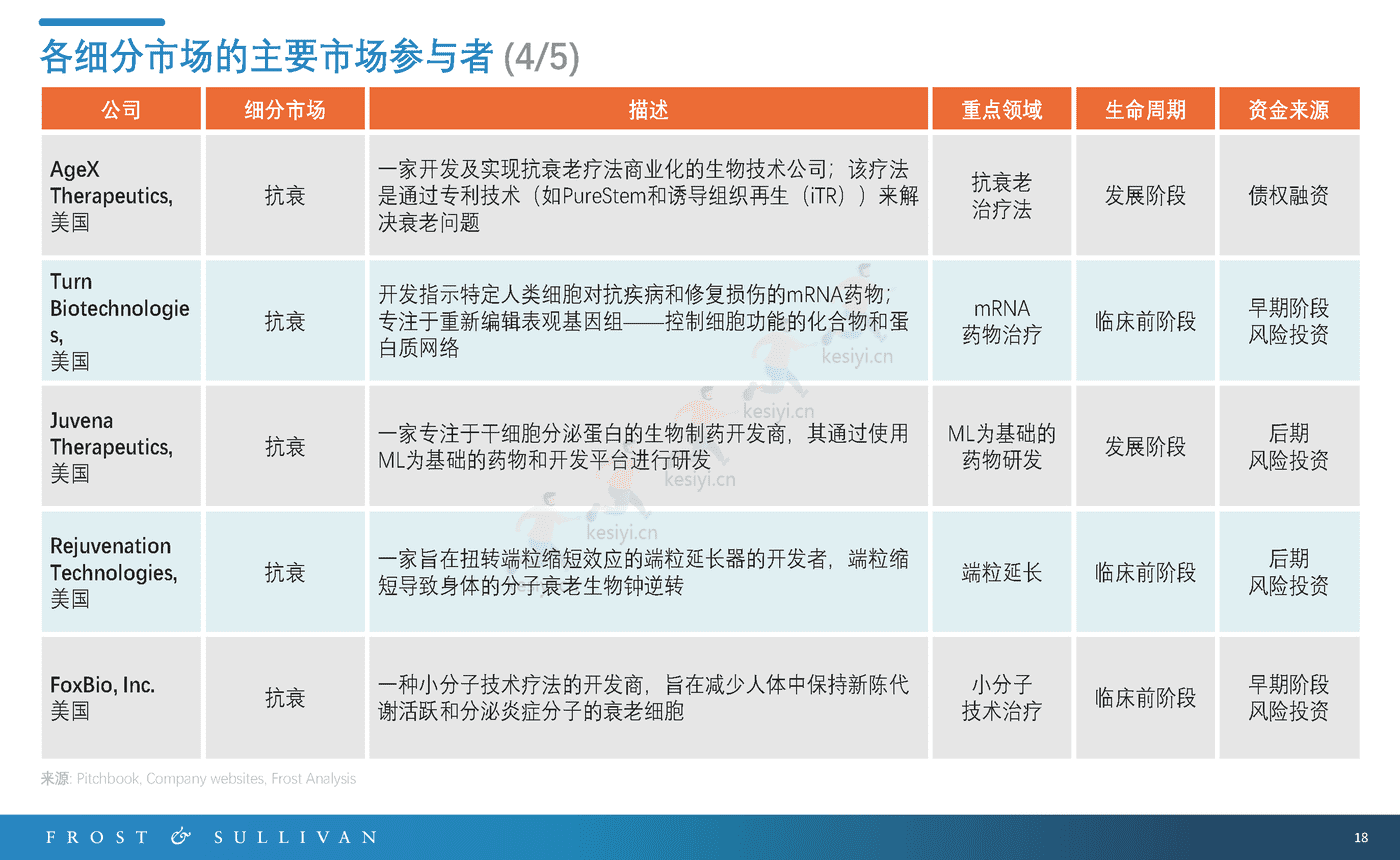This screenshot has height=860, width=1400.
Task: Click 临床前阶段 in the Rejuvenation Technologies row
Action: tap(1145, 572)
